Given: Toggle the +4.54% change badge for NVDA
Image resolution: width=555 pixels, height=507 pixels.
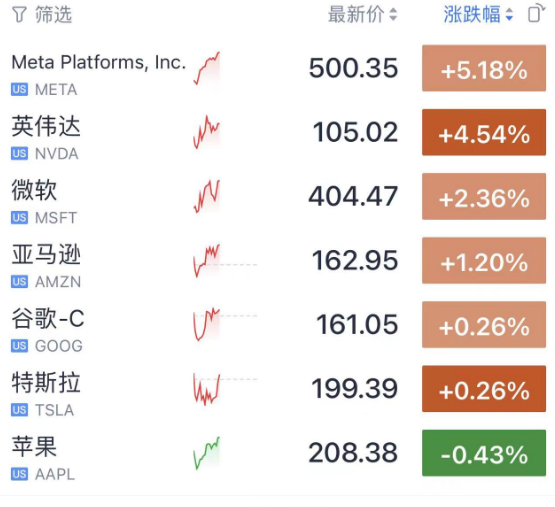Looking at the screenshot, I should click(484, 132).
